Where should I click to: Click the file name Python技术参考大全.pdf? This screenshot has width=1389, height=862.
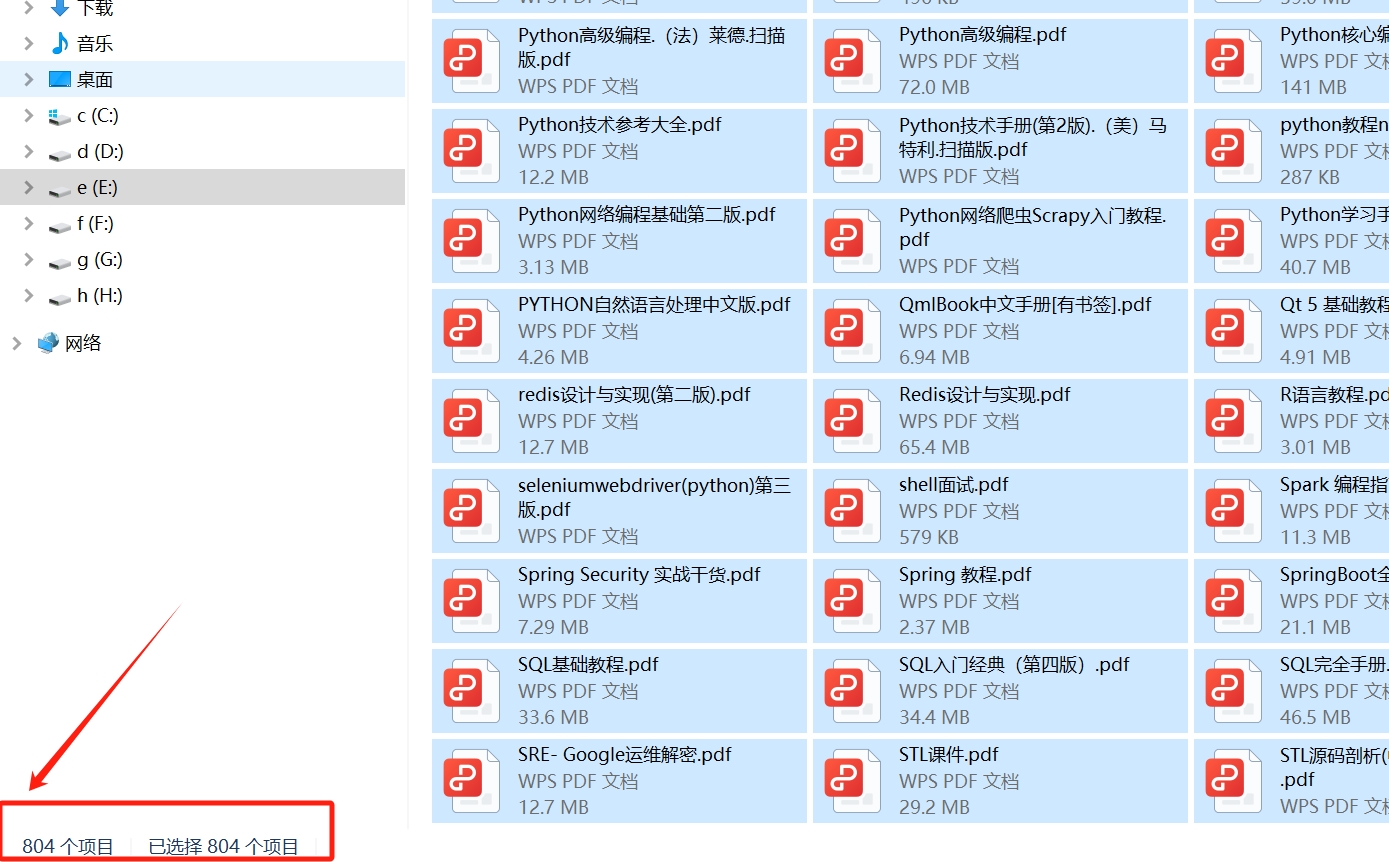pyautogui.click(x=620, y=125)
